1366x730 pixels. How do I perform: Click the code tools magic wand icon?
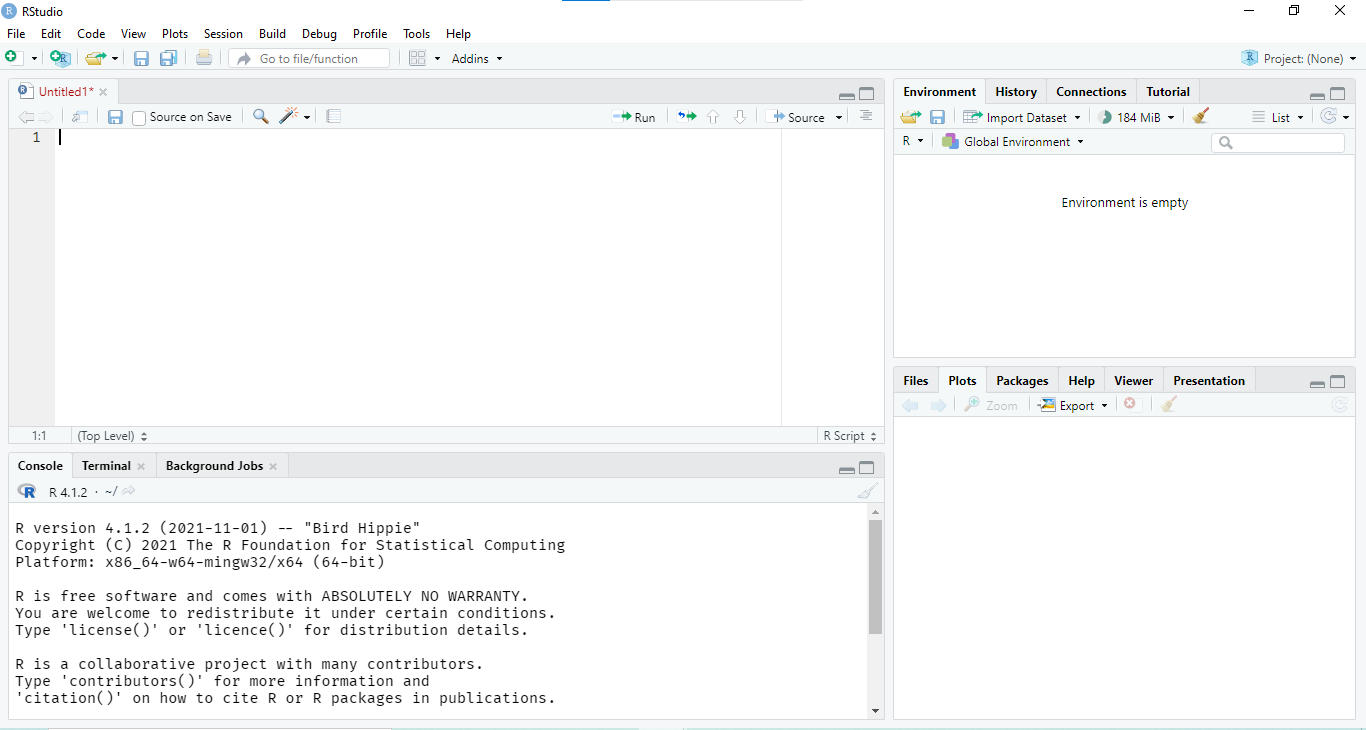click(289, 117)
